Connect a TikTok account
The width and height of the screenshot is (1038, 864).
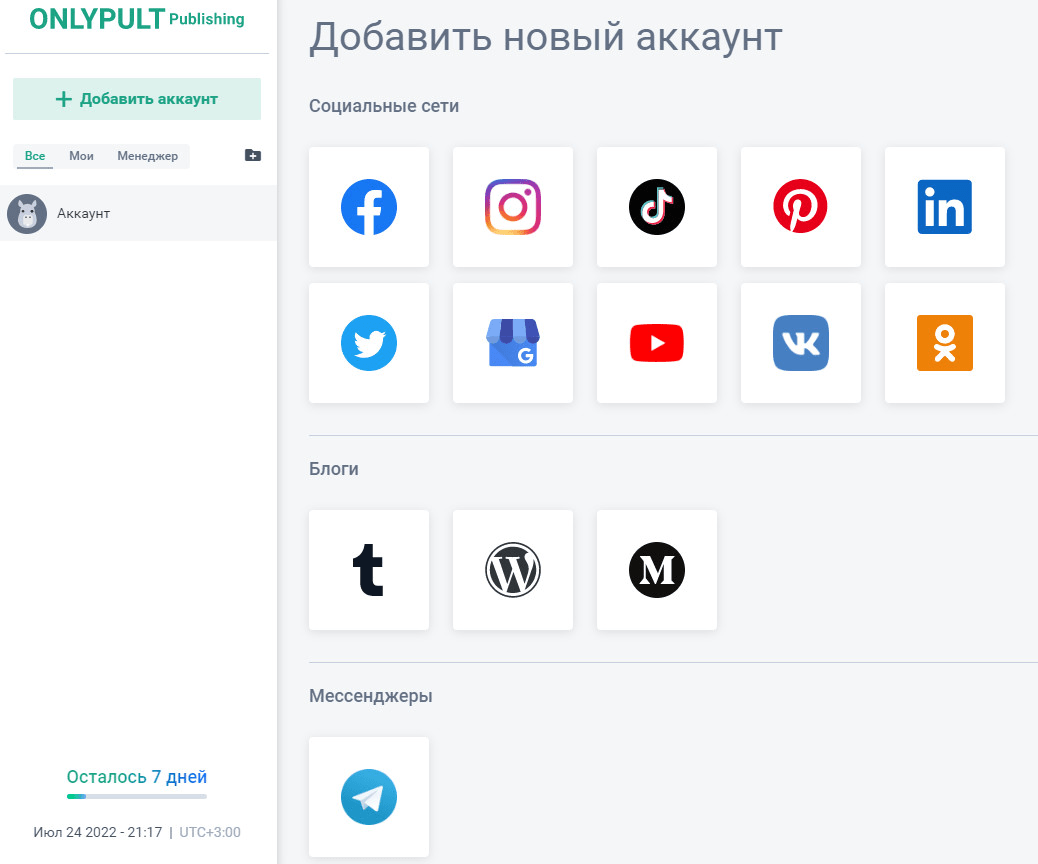tap(657, 207)
